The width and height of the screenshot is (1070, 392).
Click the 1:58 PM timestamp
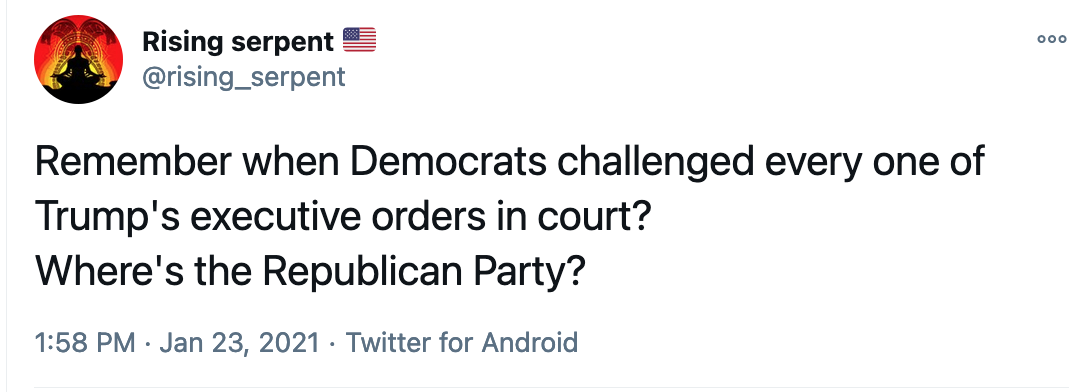point(85,341)
